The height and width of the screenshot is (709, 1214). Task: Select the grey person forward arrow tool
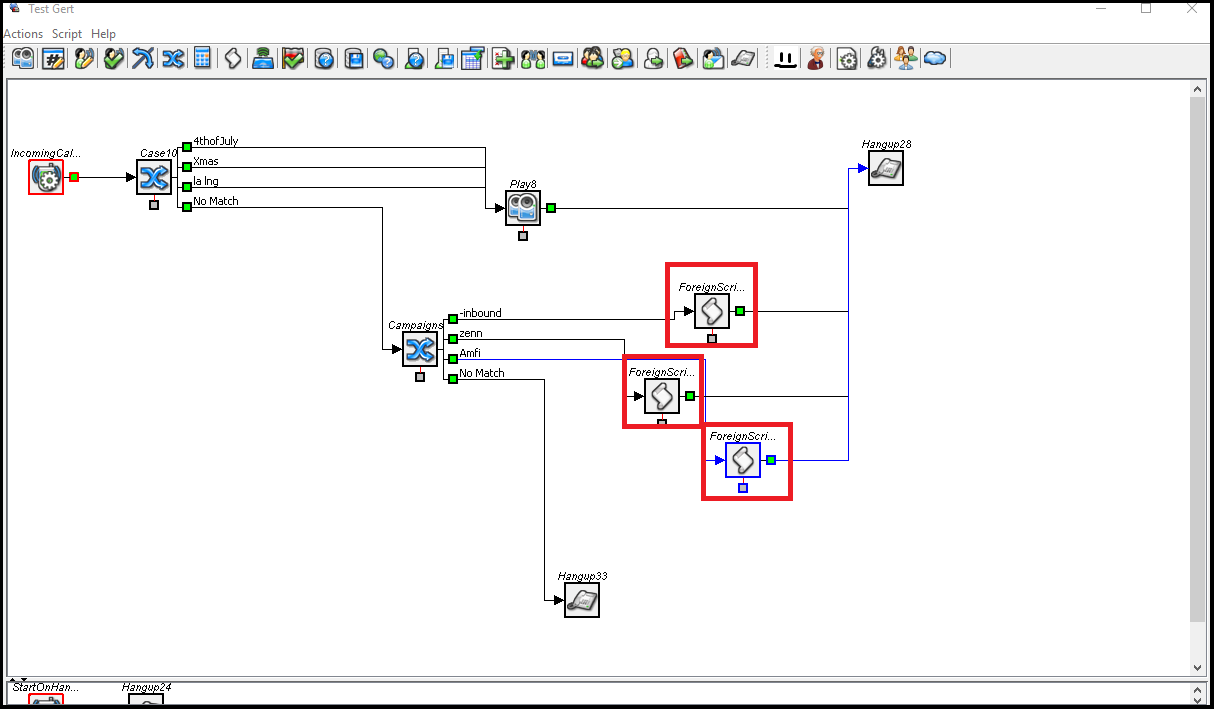[653, 59]
